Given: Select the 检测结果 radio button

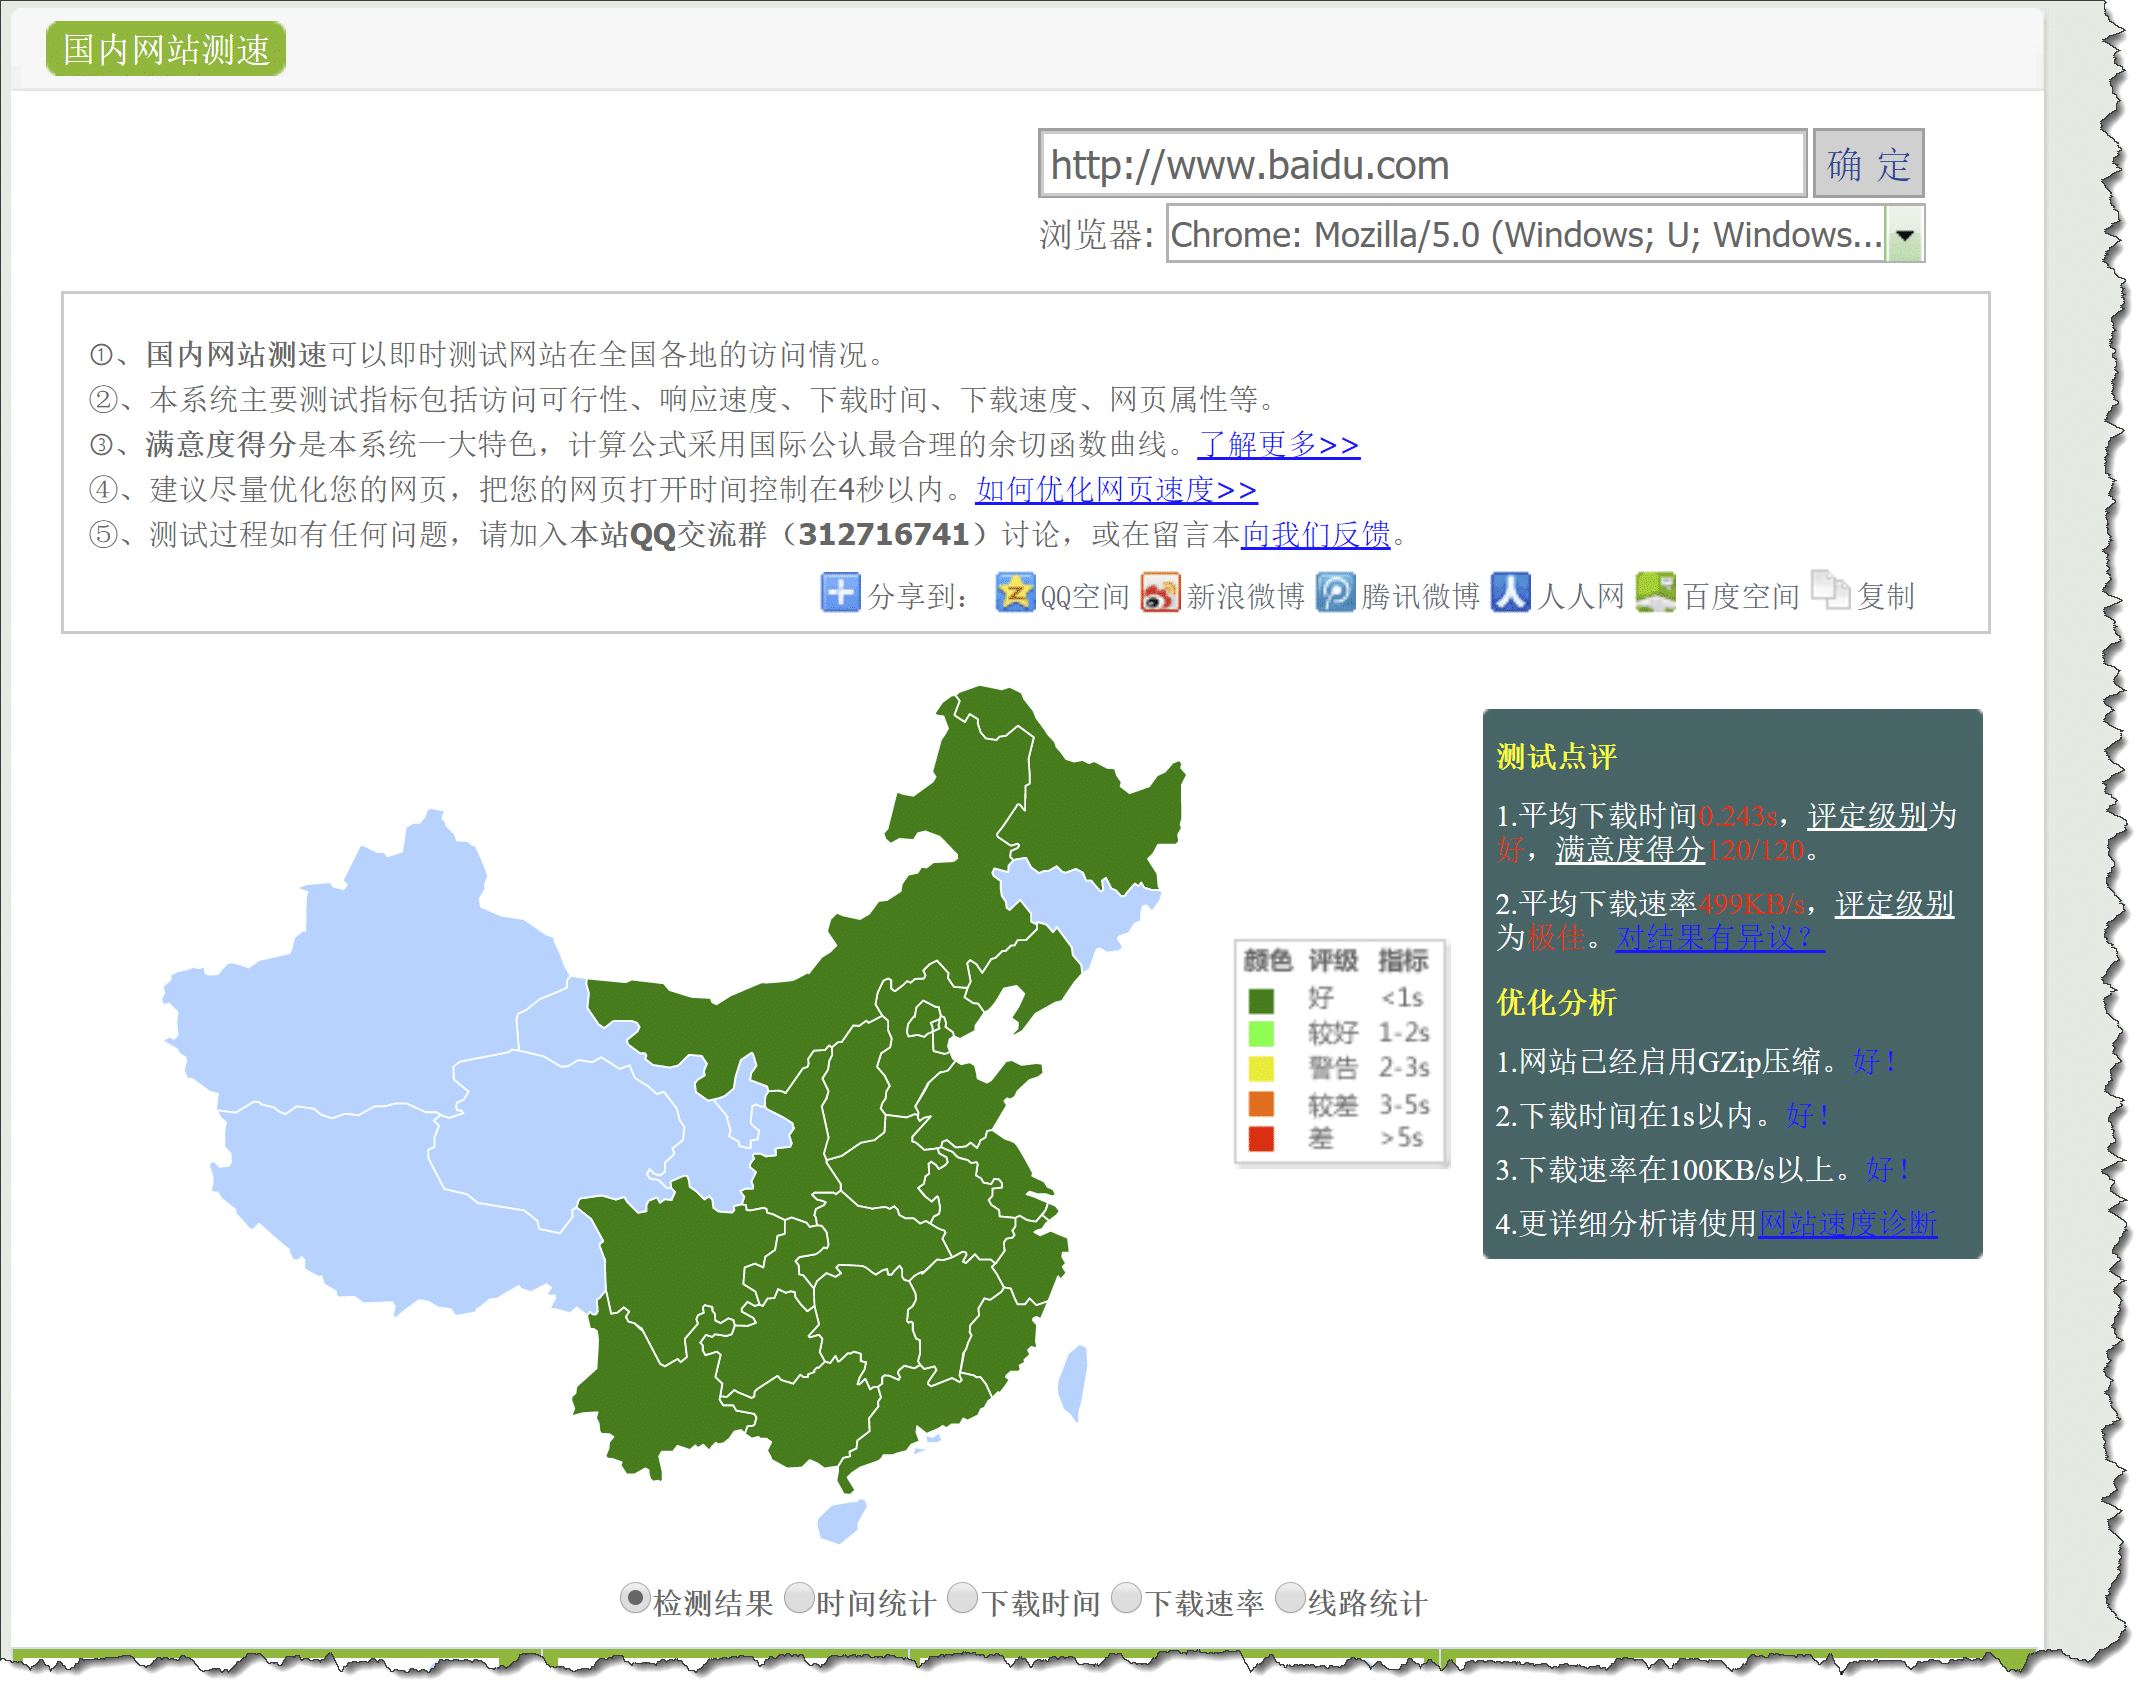Looking at the screenshot, I should click(x=635, y=1599).
